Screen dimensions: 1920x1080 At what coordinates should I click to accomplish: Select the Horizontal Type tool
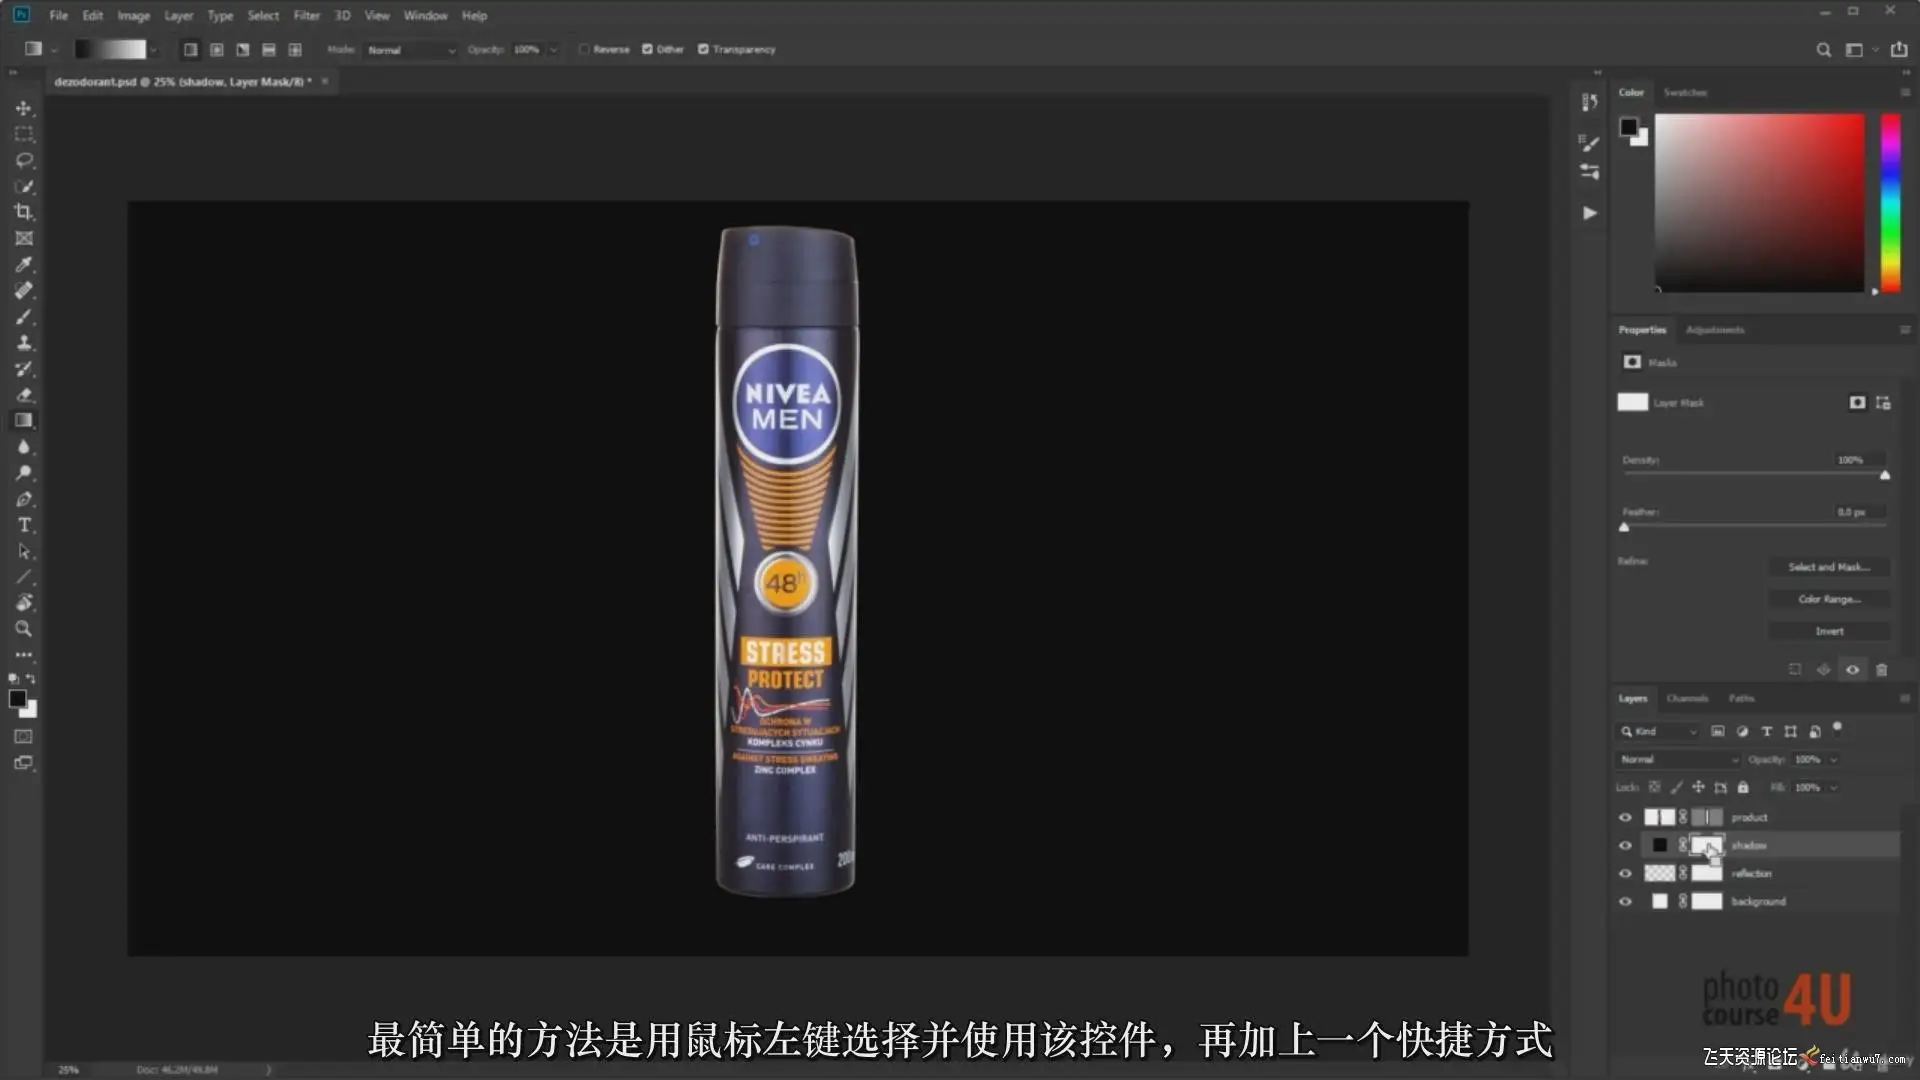24,525
